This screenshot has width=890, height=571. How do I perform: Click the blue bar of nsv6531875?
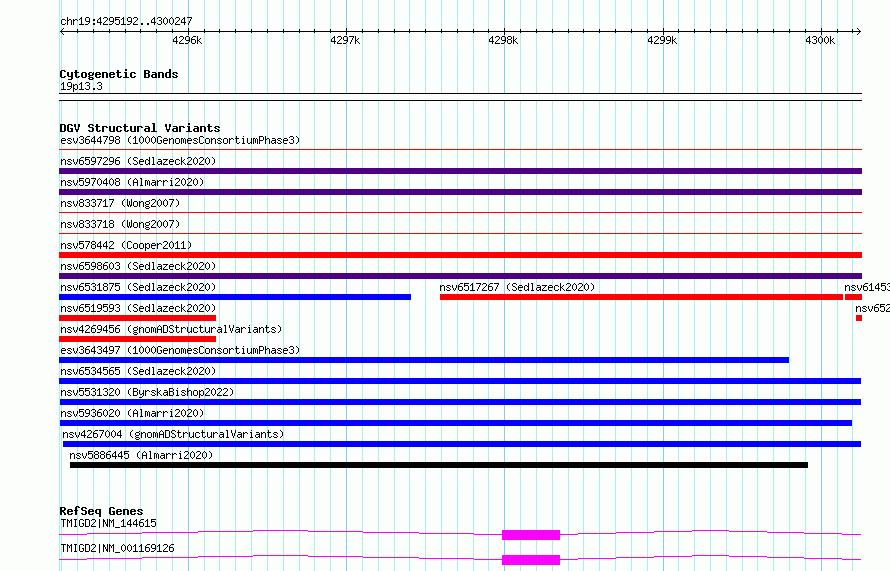235,297
